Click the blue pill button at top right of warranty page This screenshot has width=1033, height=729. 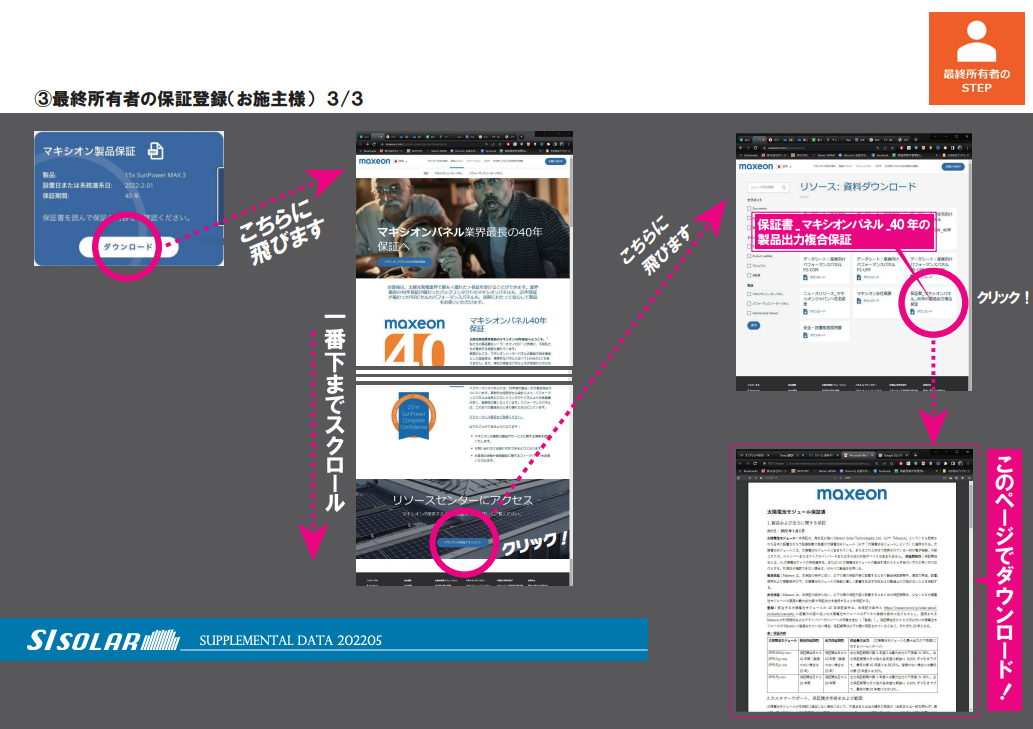coord(555,161)
